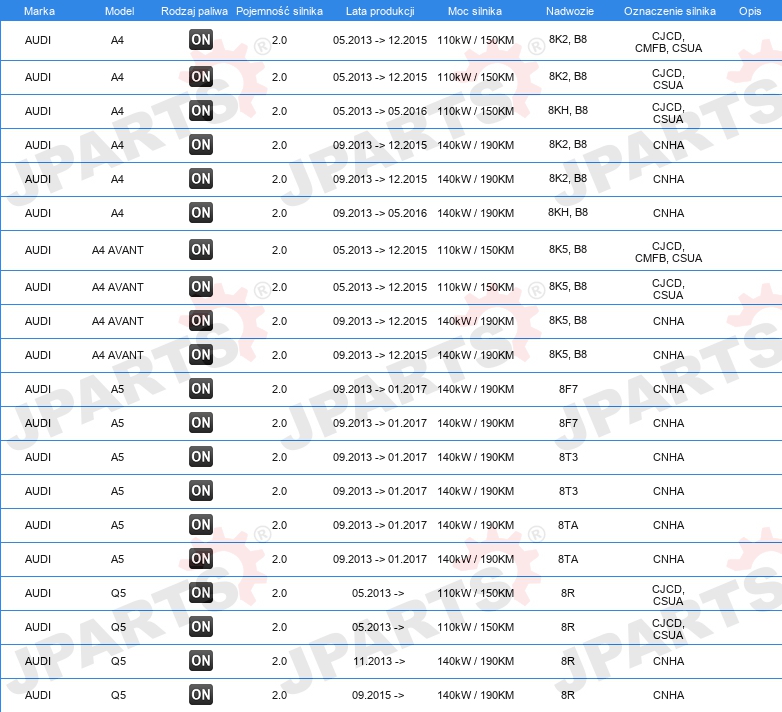The image size is (782, 712).
Task: Click '8R' body code in Q5 09.2015 row
Action: pyautogui.click(x=568, y=695)
